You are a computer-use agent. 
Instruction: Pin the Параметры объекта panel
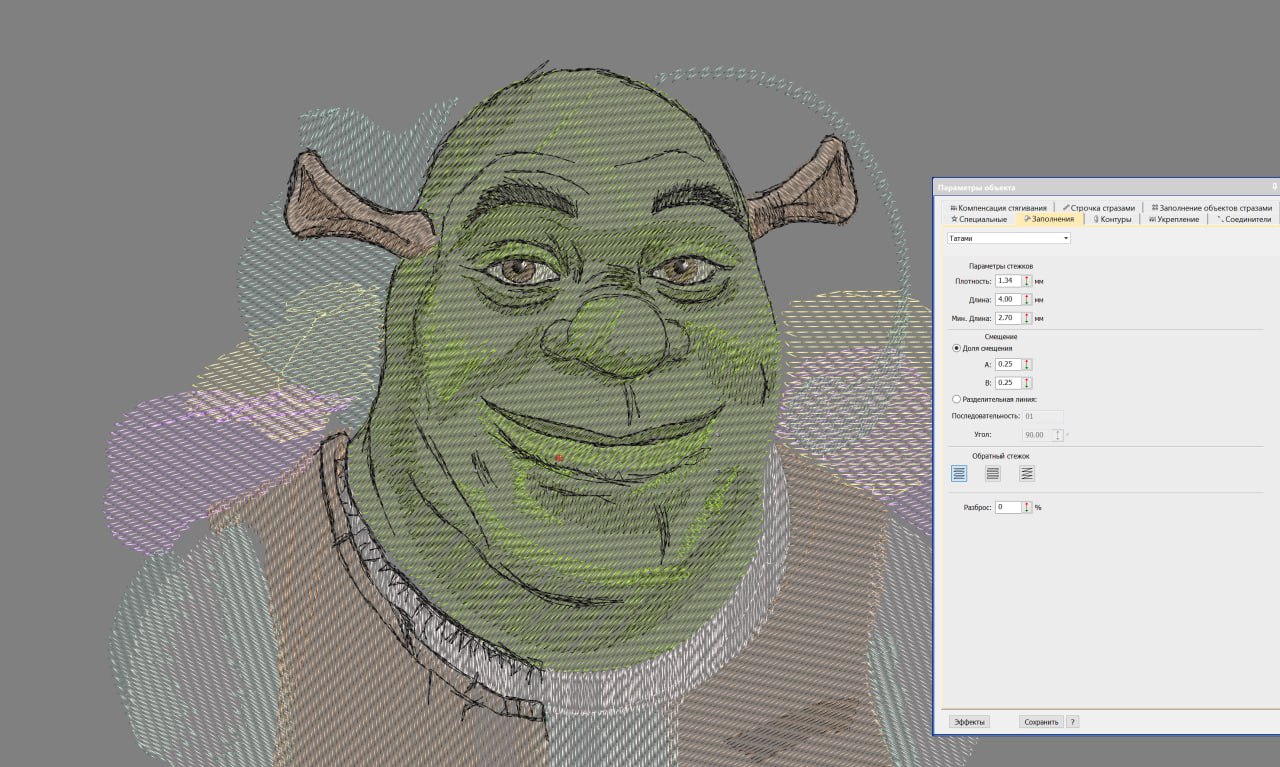[x=1274, y=187]
